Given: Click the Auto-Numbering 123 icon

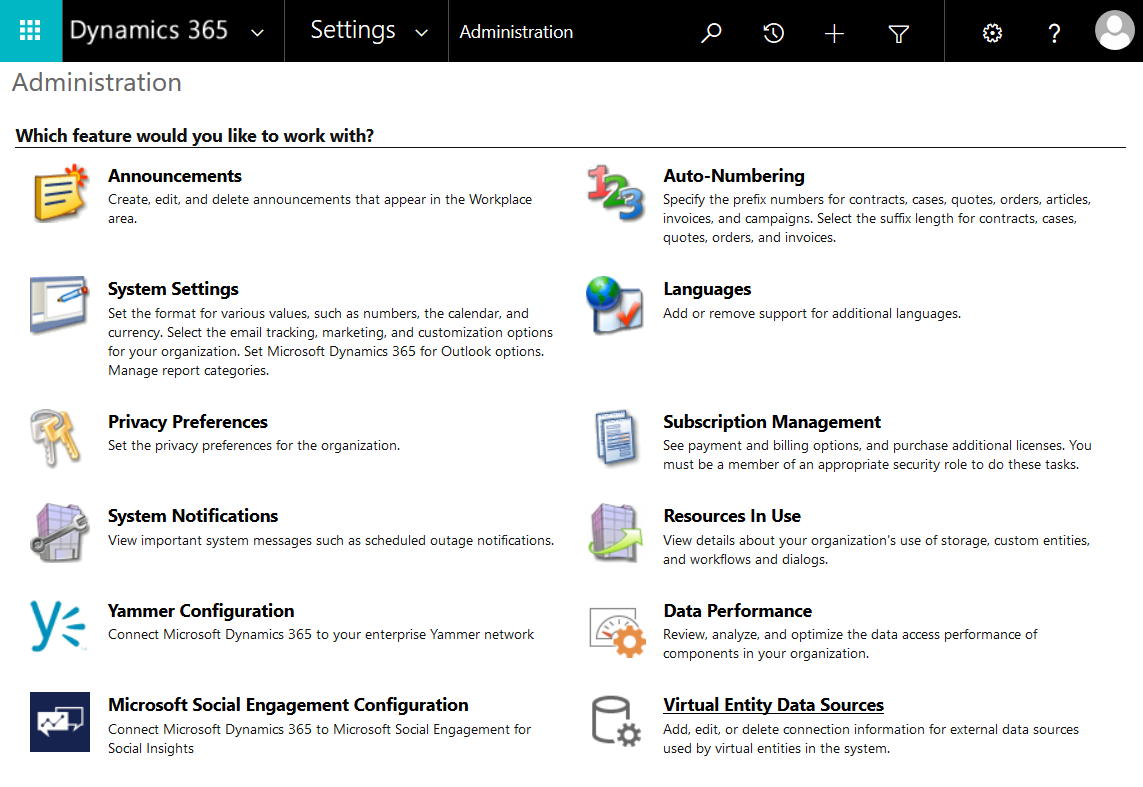Looking at the screenshot, I should coord(616,192).
